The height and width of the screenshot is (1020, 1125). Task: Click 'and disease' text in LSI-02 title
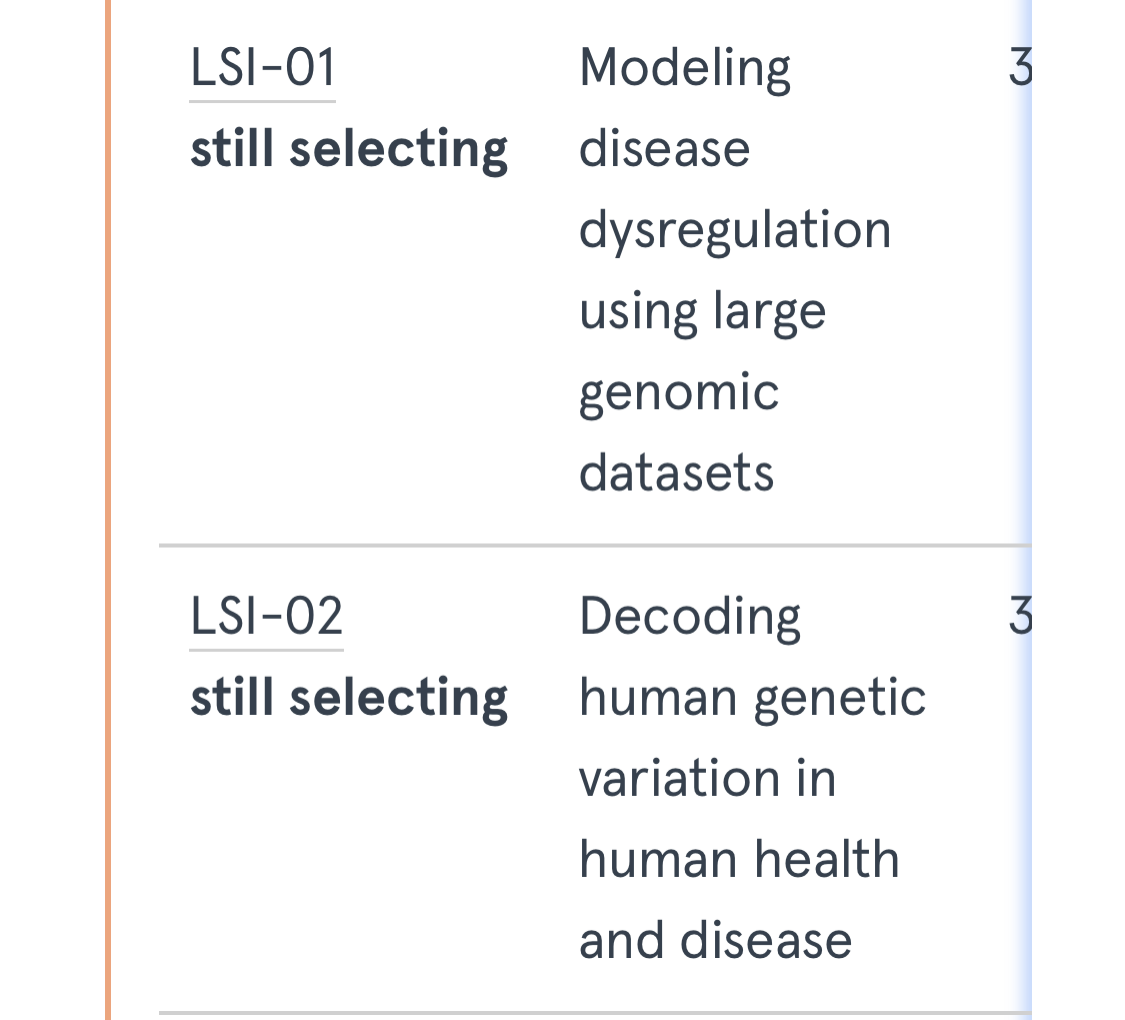pyautogui.click(x=715, y=941)
